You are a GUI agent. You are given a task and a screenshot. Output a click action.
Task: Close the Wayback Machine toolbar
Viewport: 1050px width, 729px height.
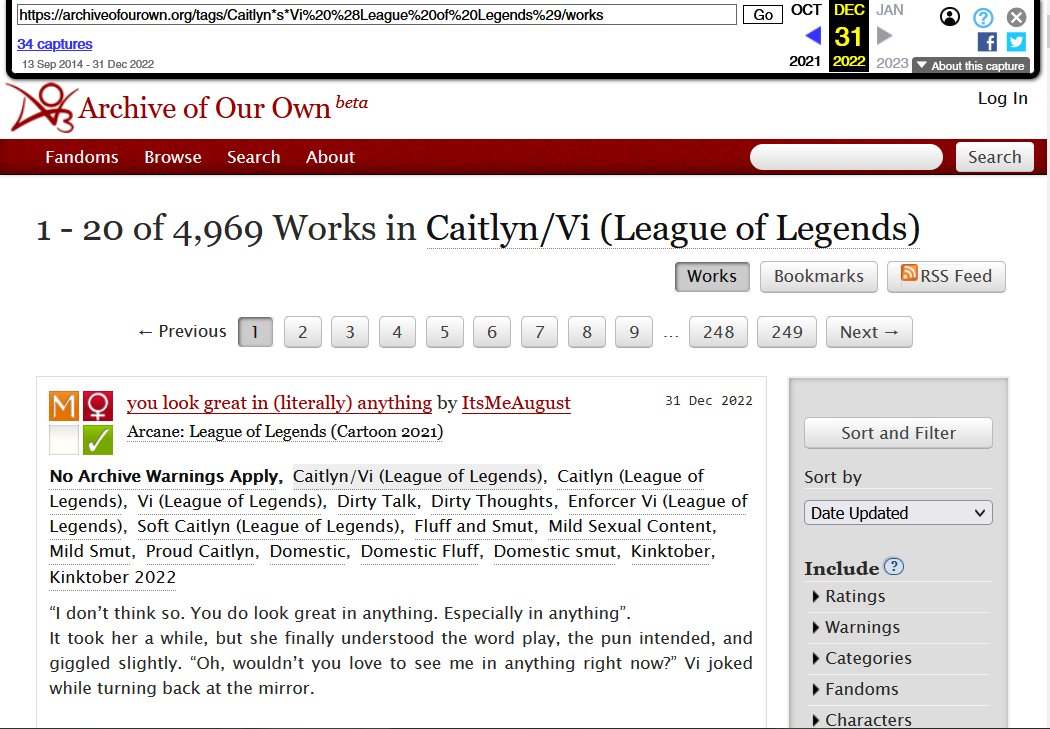click(1017, 17)
